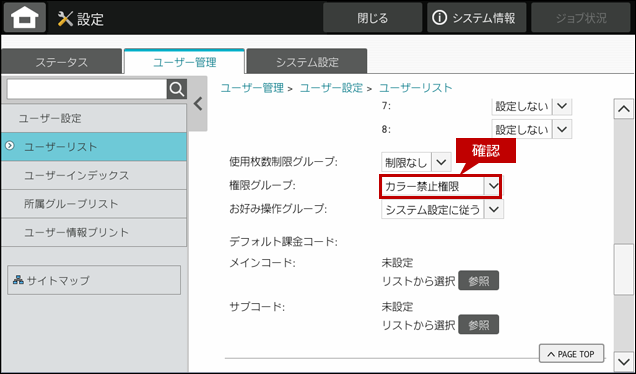
Task: Click the サブコード label
Action: [257, 307]
